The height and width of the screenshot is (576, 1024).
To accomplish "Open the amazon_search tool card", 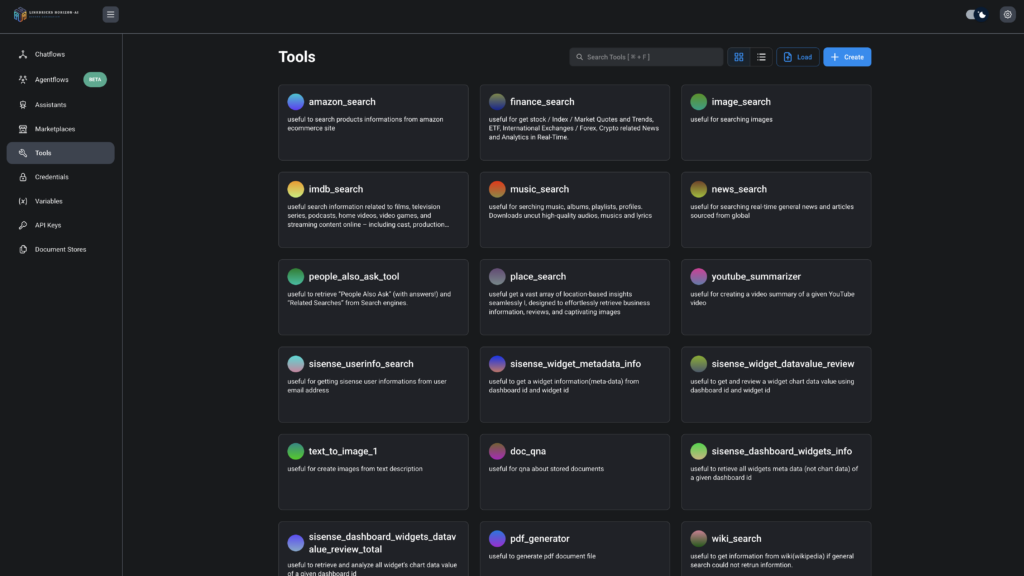I will (373, 122).
